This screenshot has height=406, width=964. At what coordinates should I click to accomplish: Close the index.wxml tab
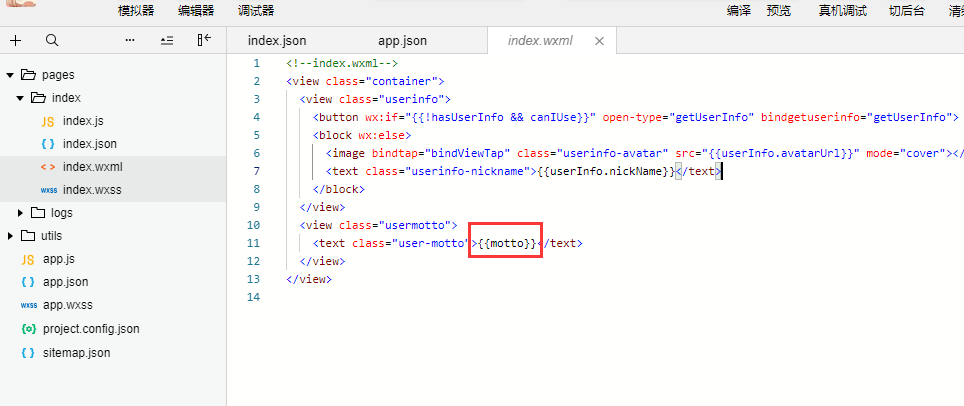(599, 41)
